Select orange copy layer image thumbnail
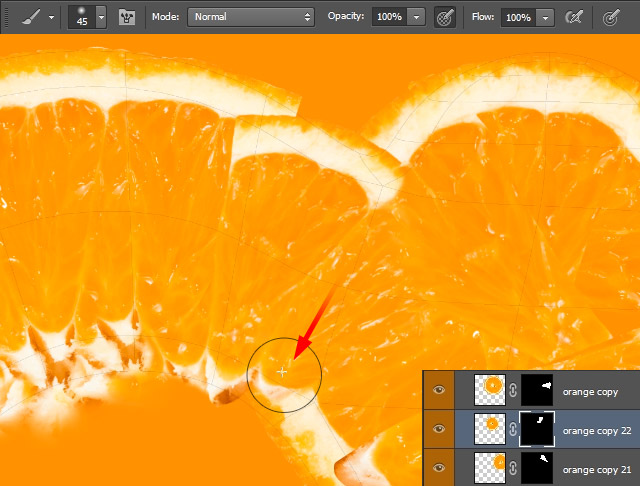 pos(490,390)
